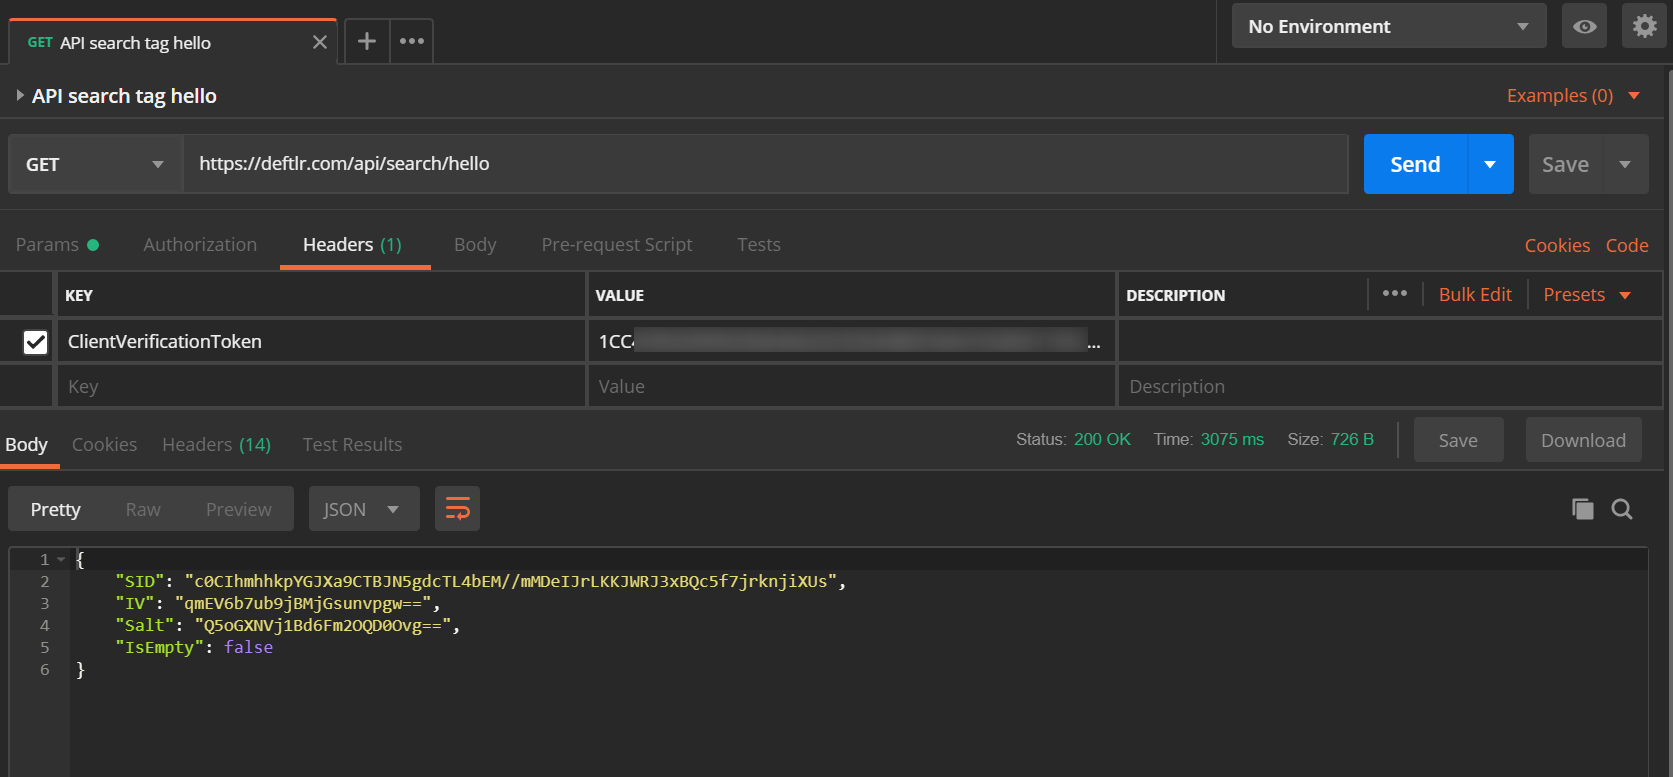1673x777 pixels.
Task: Select the request Headers (1) tab
Action: pyautogui.click(x=352, y=245)
